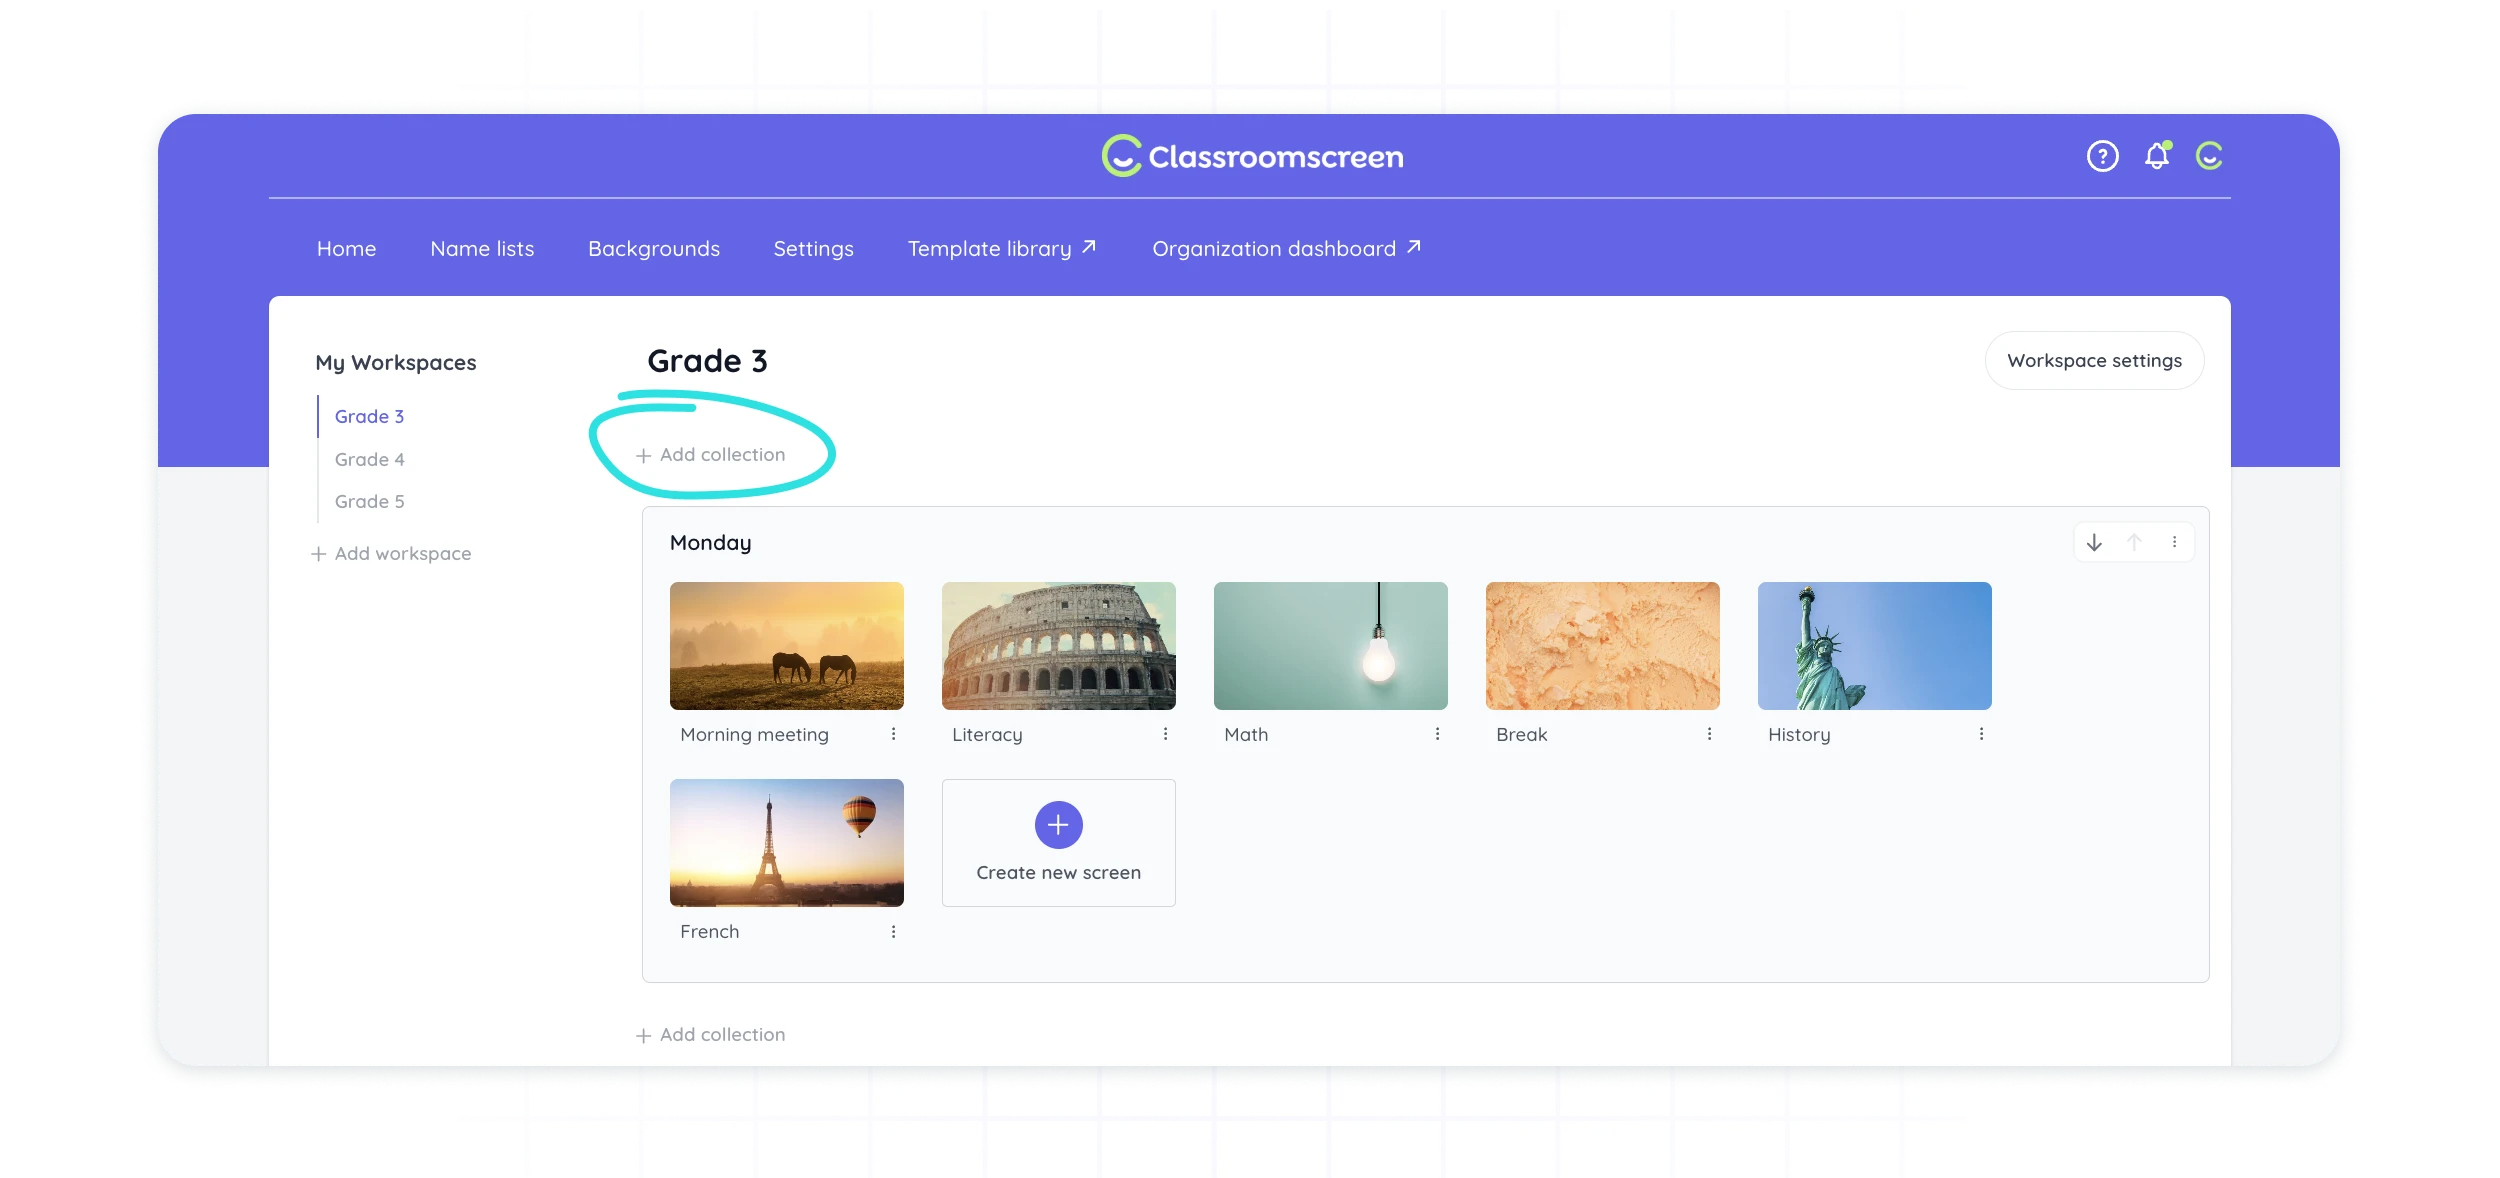
Task: Click the My Workspaces heading
Action: pyautogui.click(x=395, y=362)
